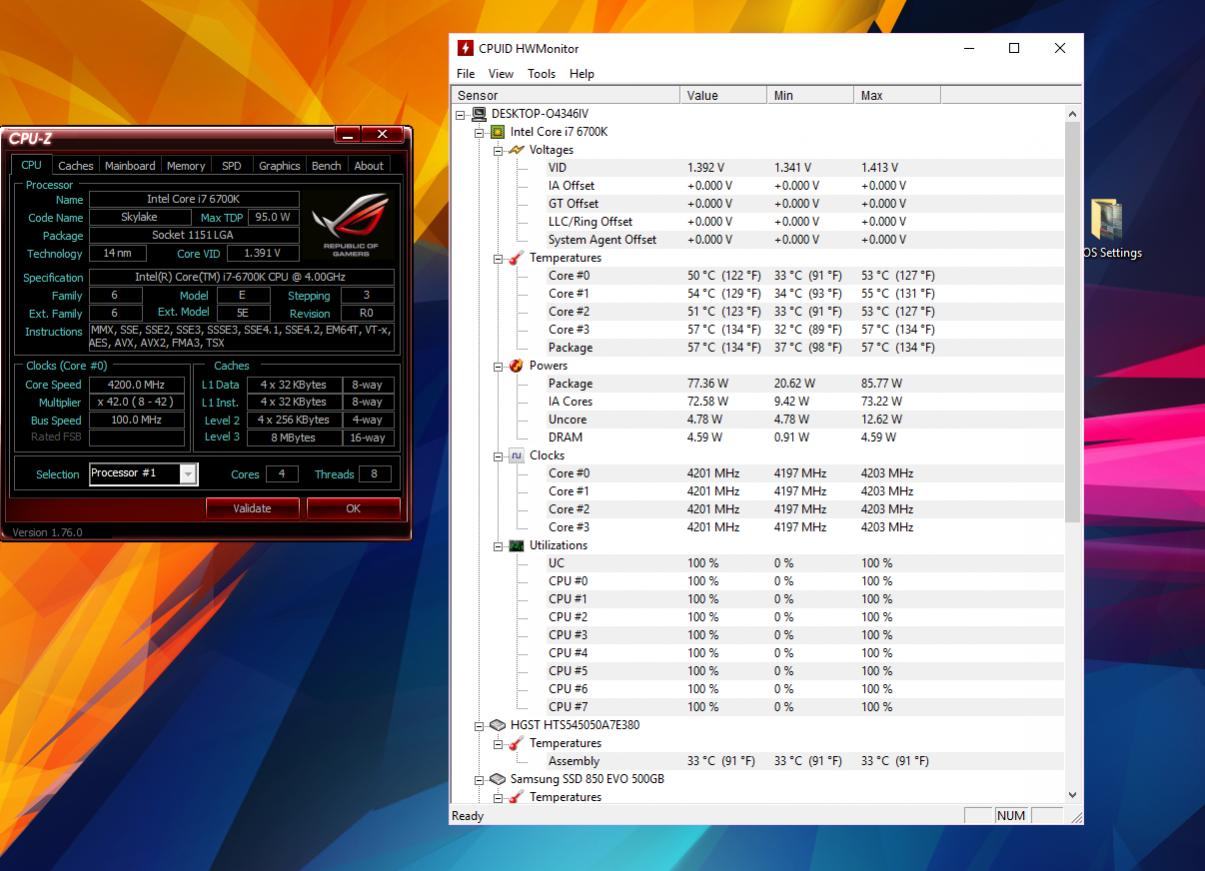Image resolution: width=1205 pixels, height=871 pixels.
Task: Collapse the DESKTOP-O4346IV tree node
Action: [x=461, y=114]
